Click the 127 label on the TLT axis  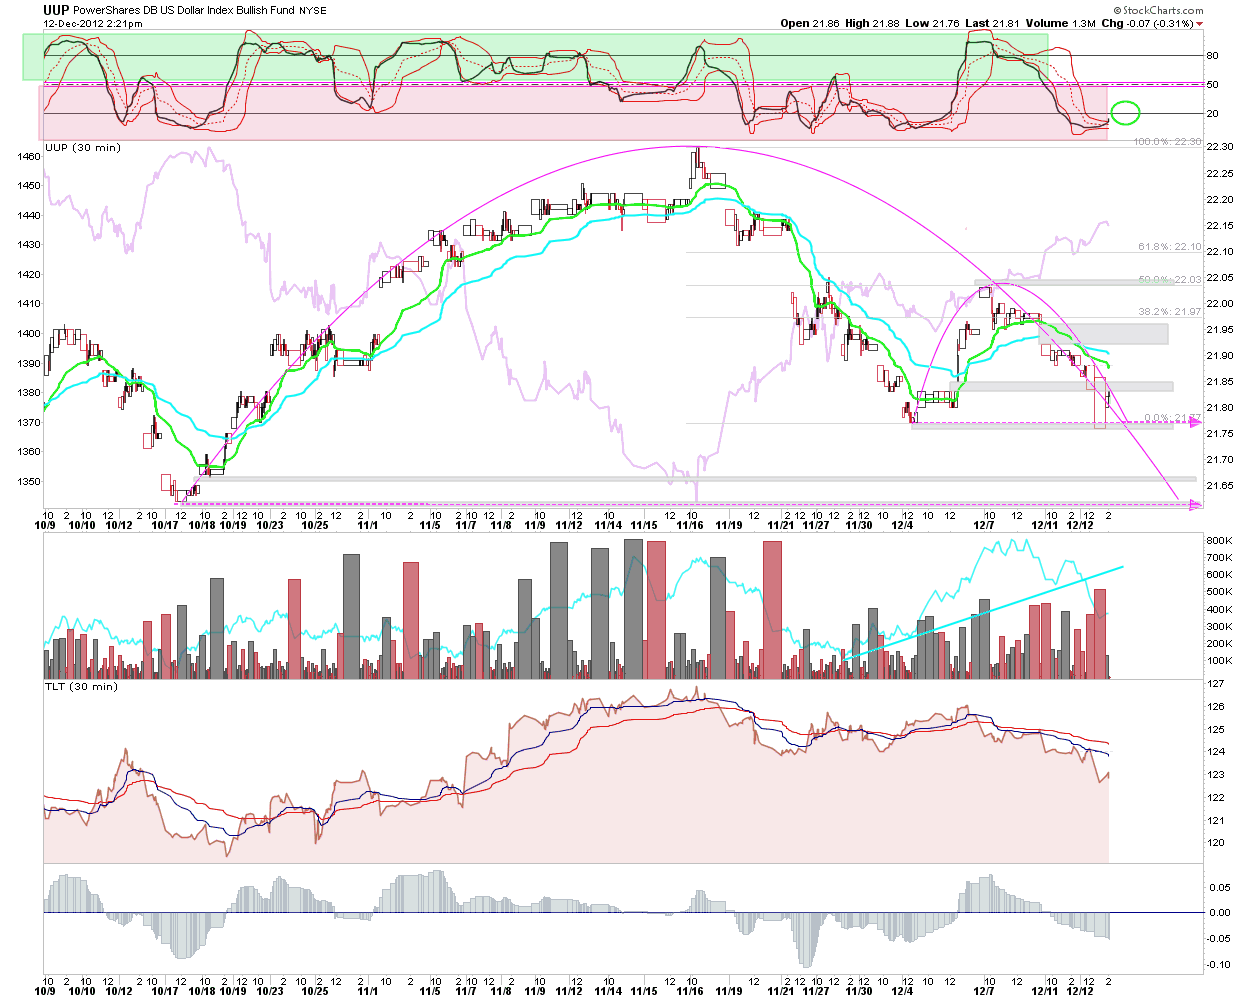tap(1215, 684)
